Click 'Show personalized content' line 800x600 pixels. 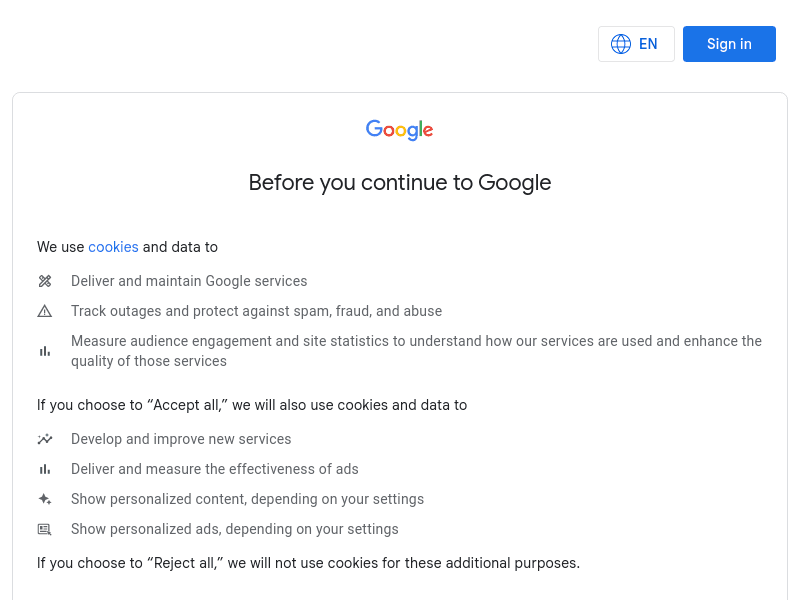click(x=247, y=499)
